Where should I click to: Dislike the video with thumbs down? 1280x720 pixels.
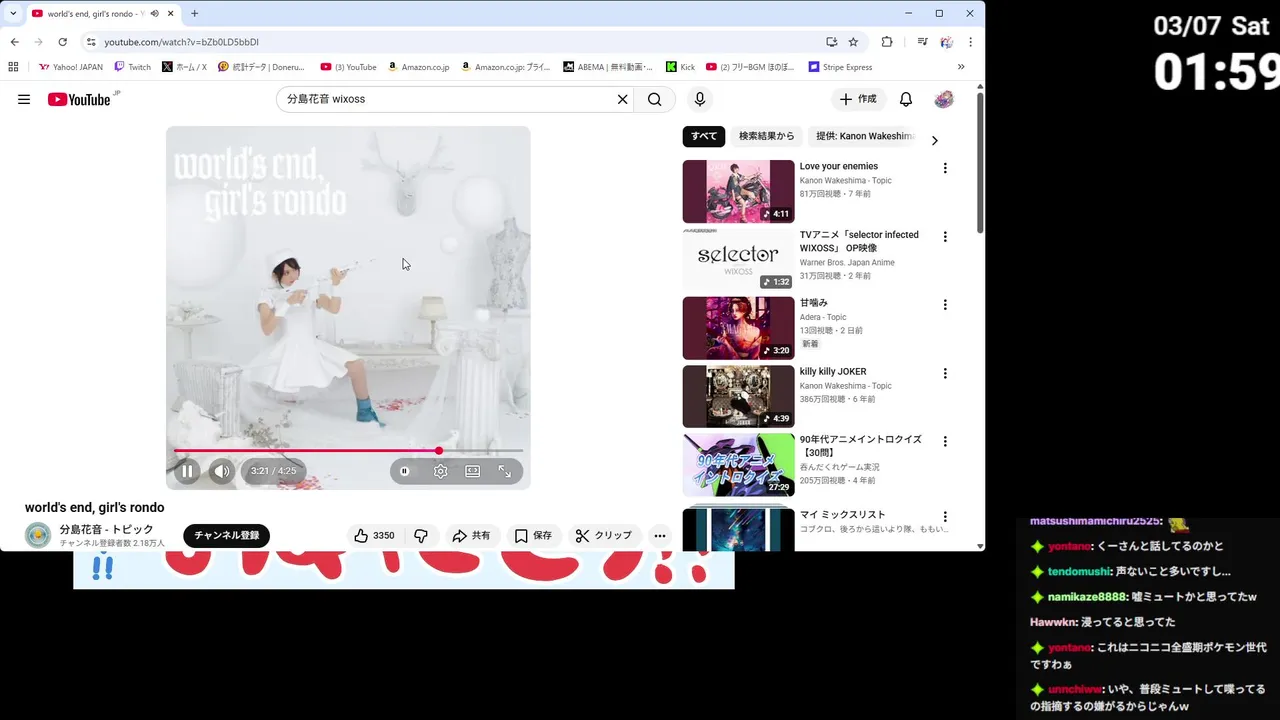(x=421, y=536)
